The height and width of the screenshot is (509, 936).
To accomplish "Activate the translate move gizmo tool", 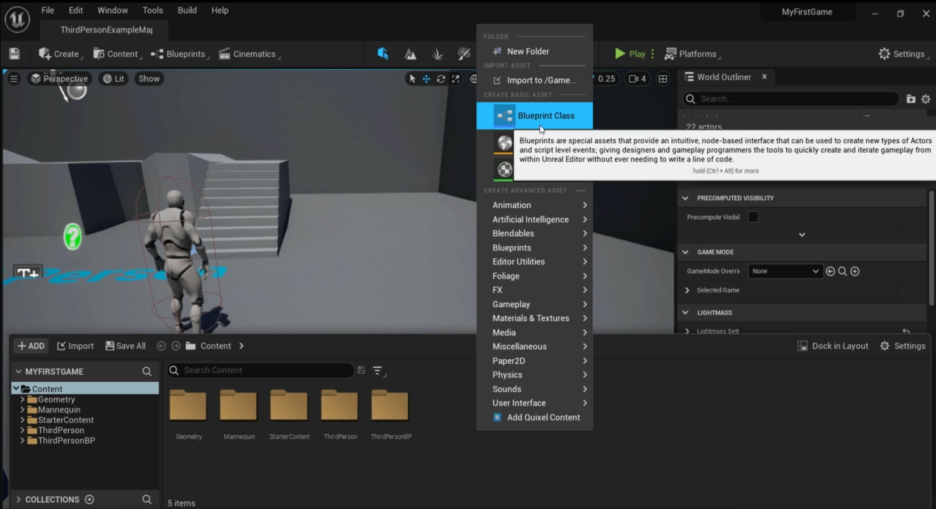I will [x=426, y=79].
